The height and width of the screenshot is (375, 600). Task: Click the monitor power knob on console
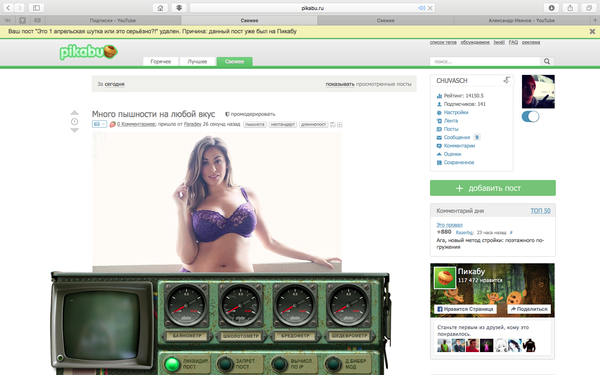60,358
